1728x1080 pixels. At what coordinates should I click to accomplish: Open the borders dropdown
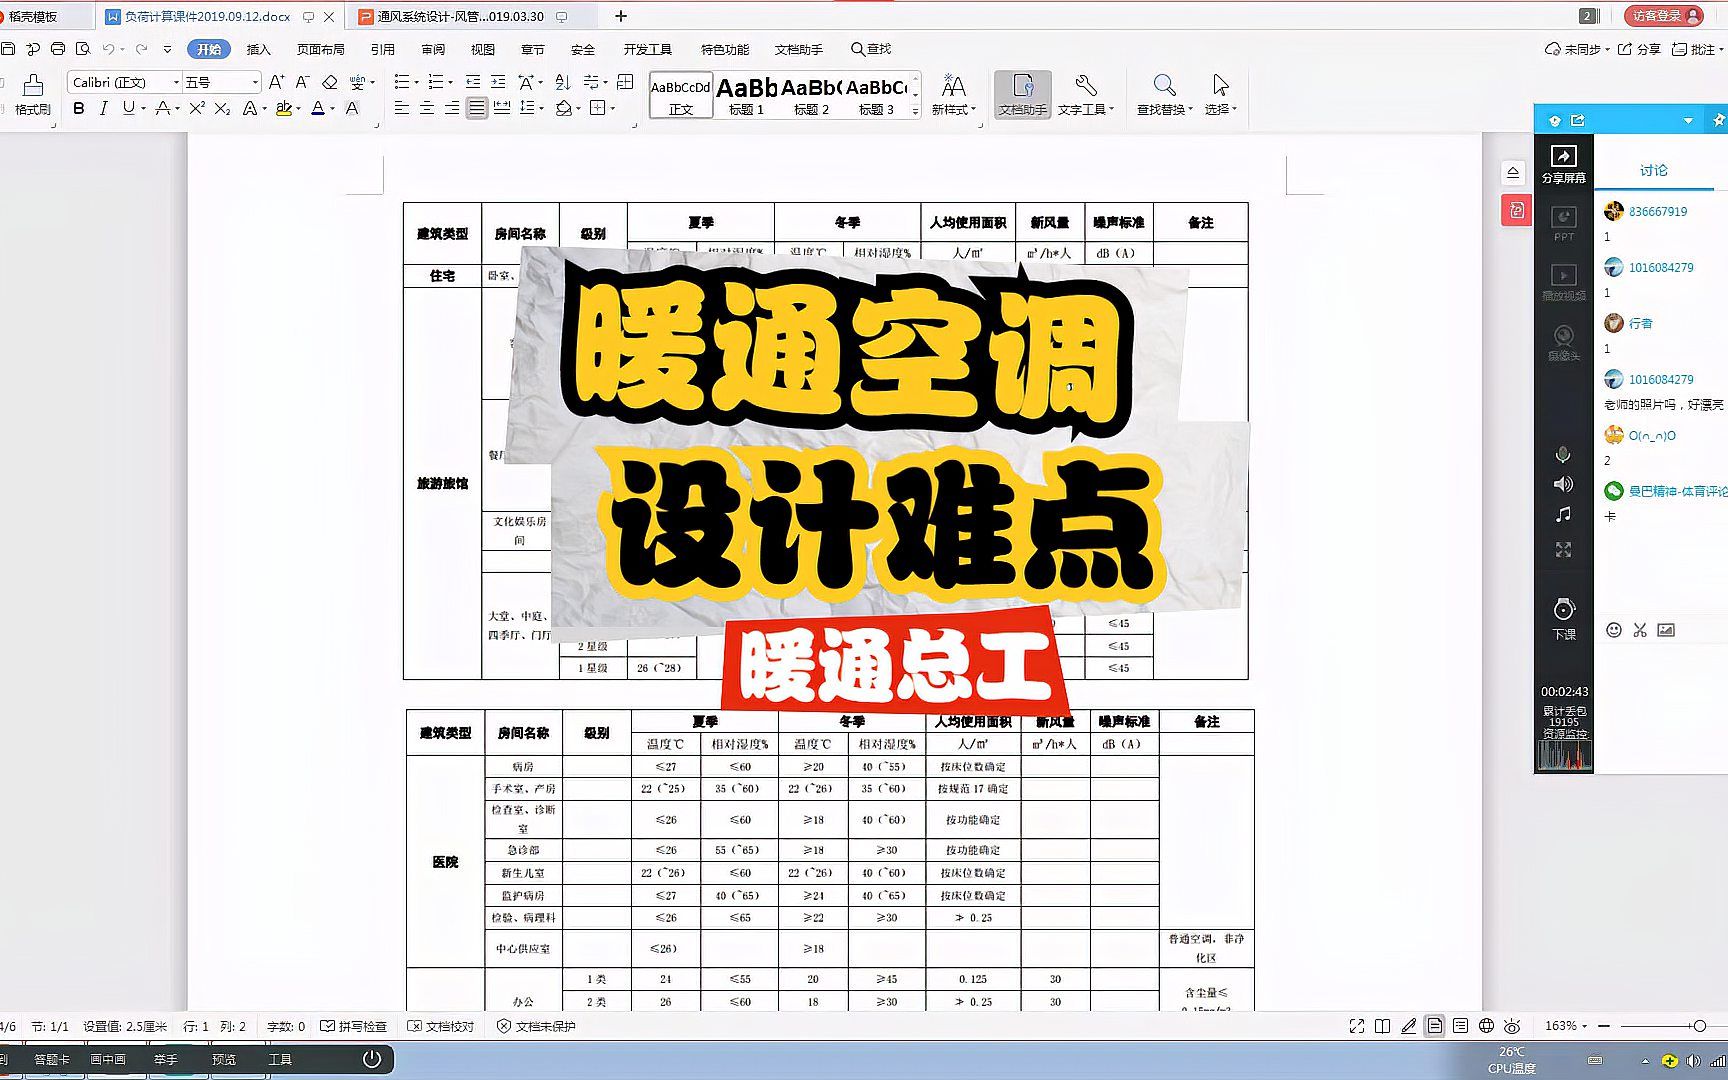click(x=613, y=108)
